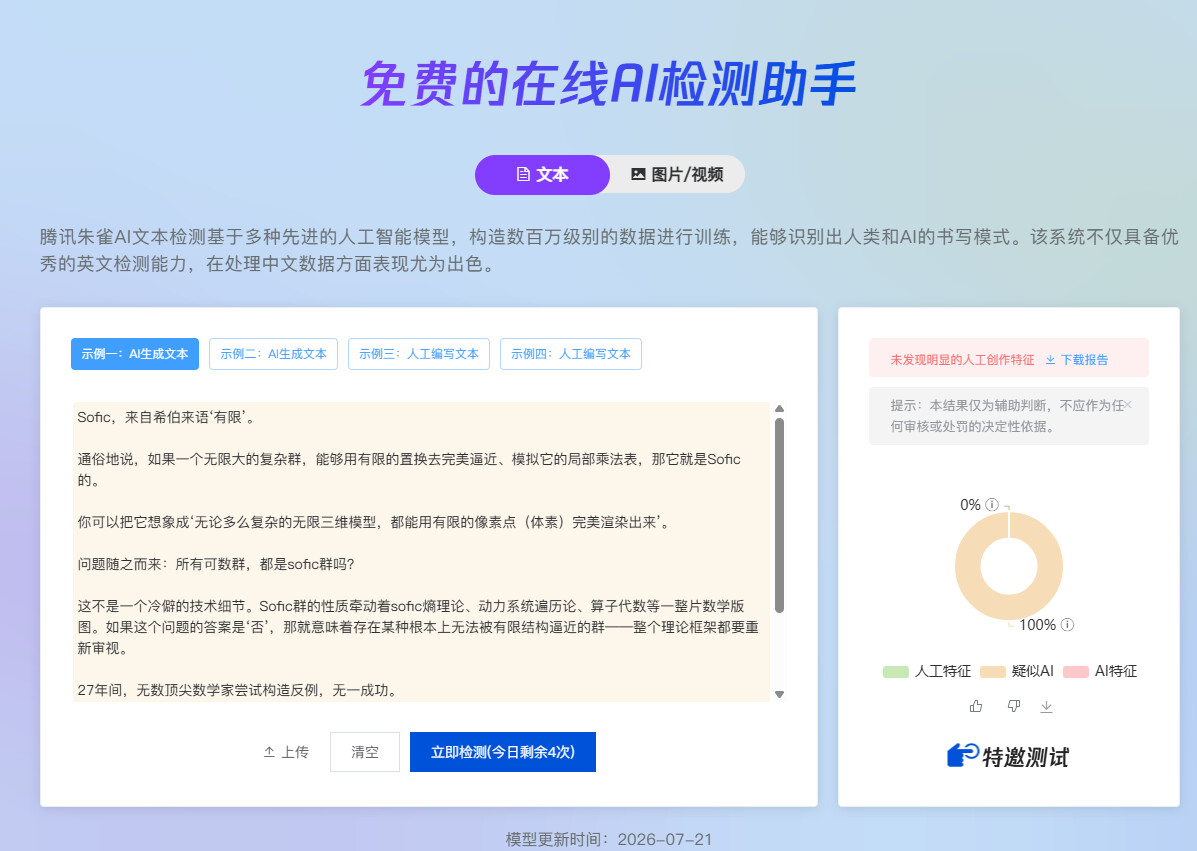This screenshot has width=1197, height=851.
Task: Load 示例四：人工编写文本 sample
Action: pyautogui.click(x=570, y=354)
